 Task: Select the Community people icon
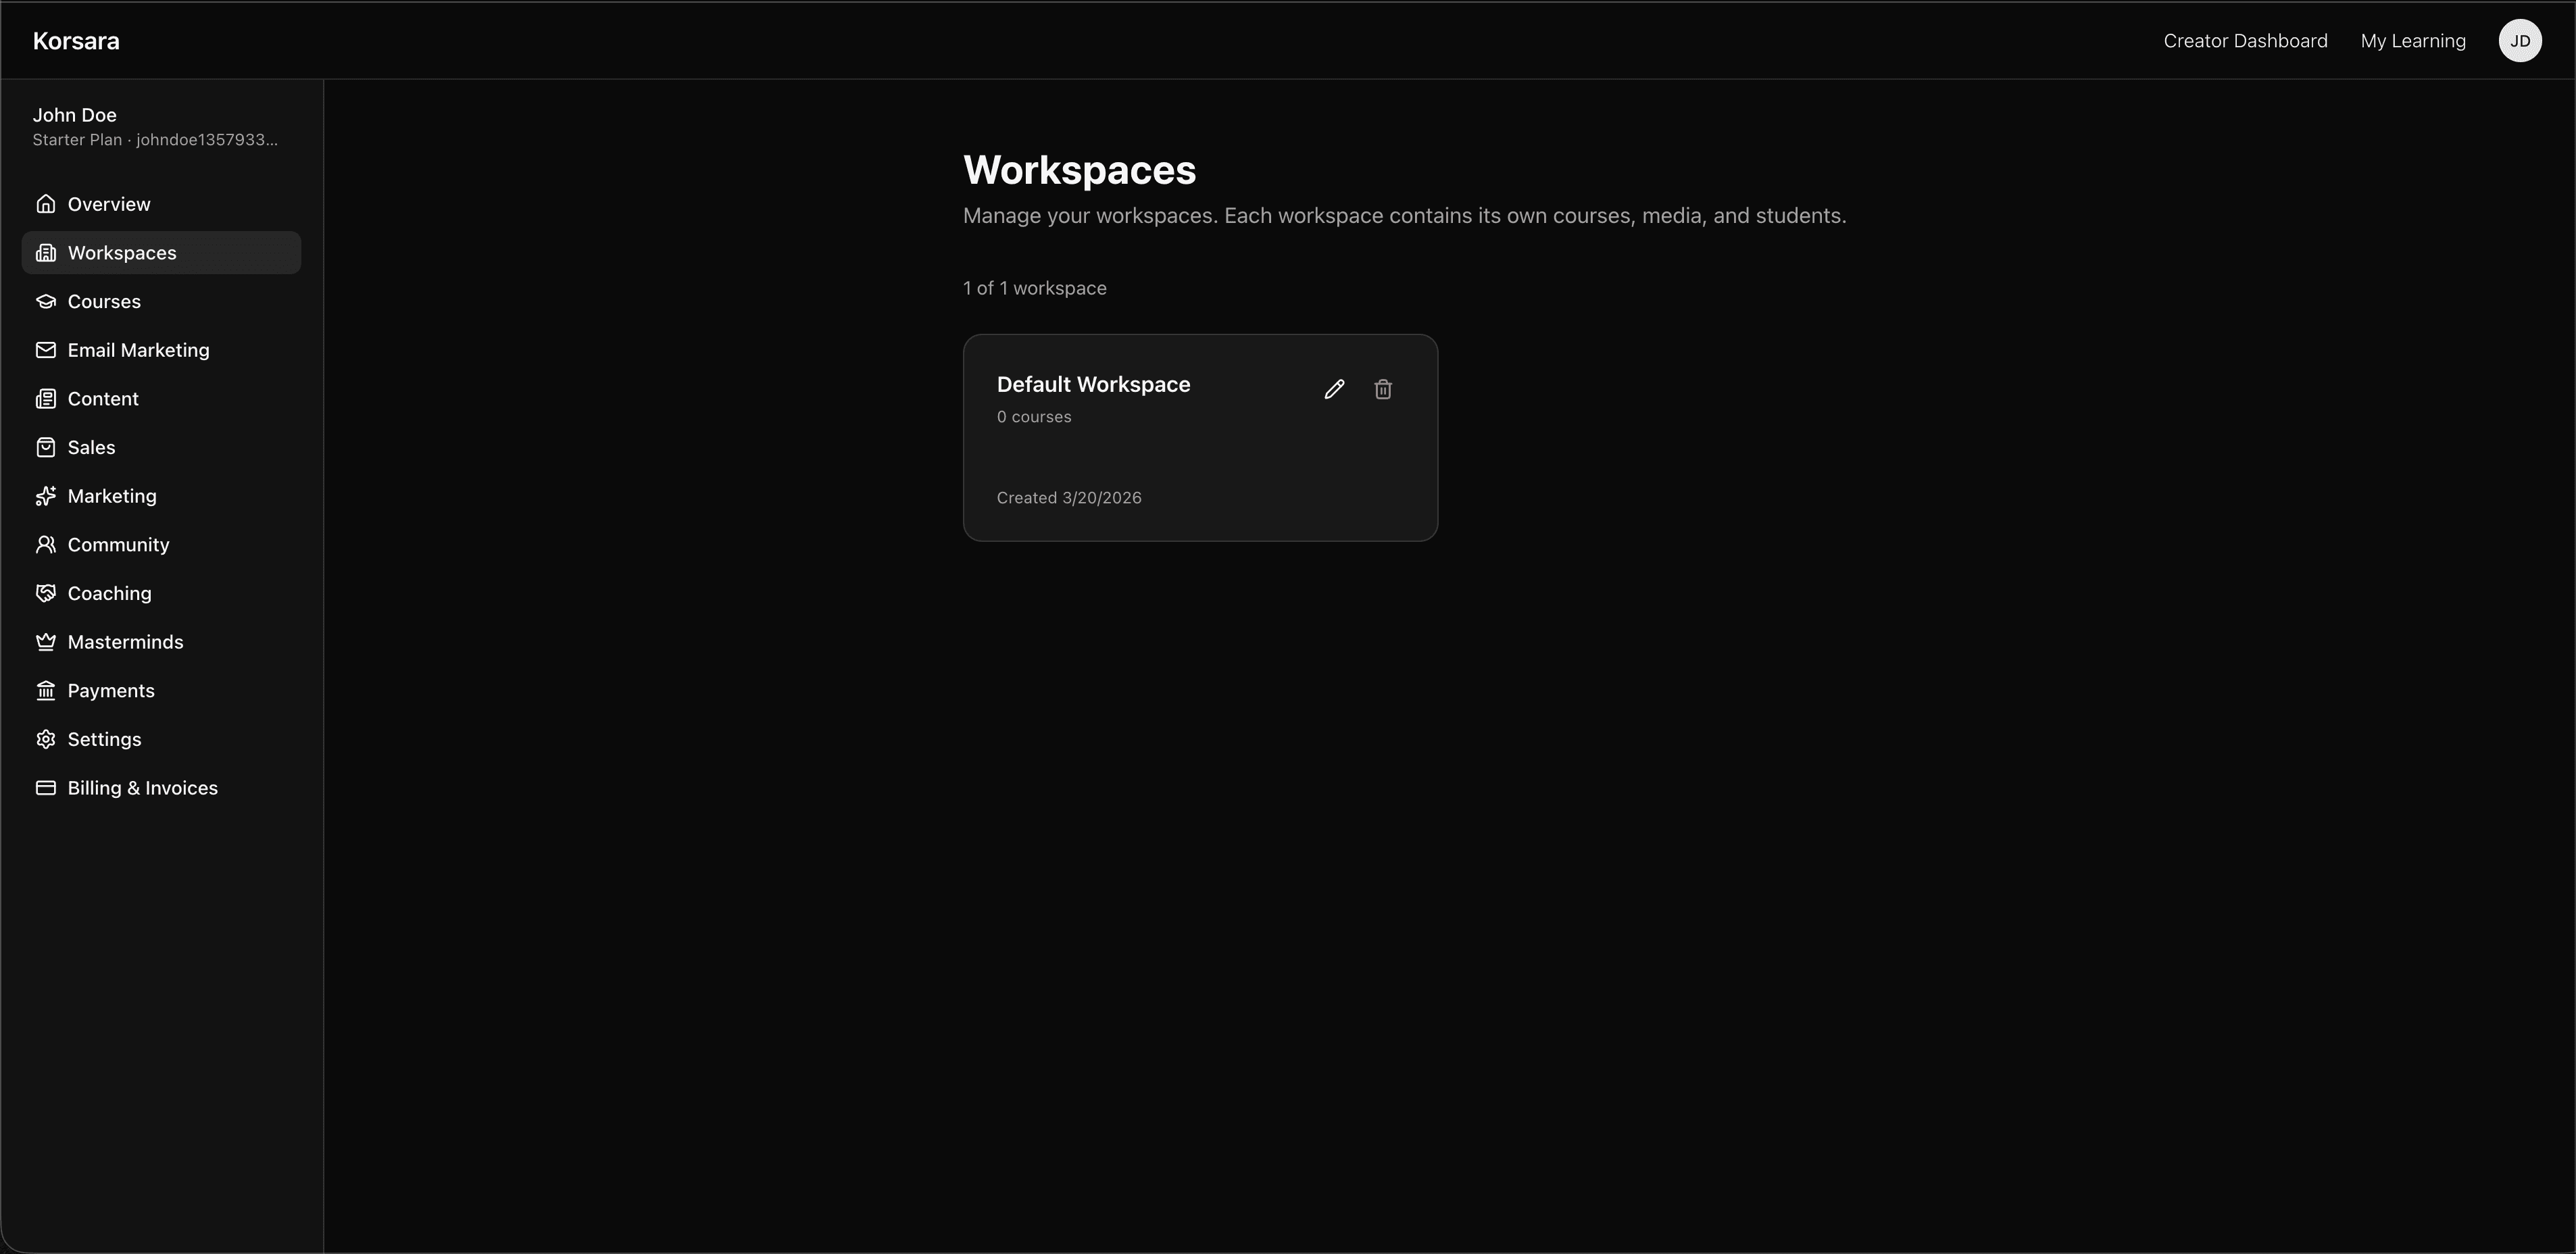[x=46, y=544]
